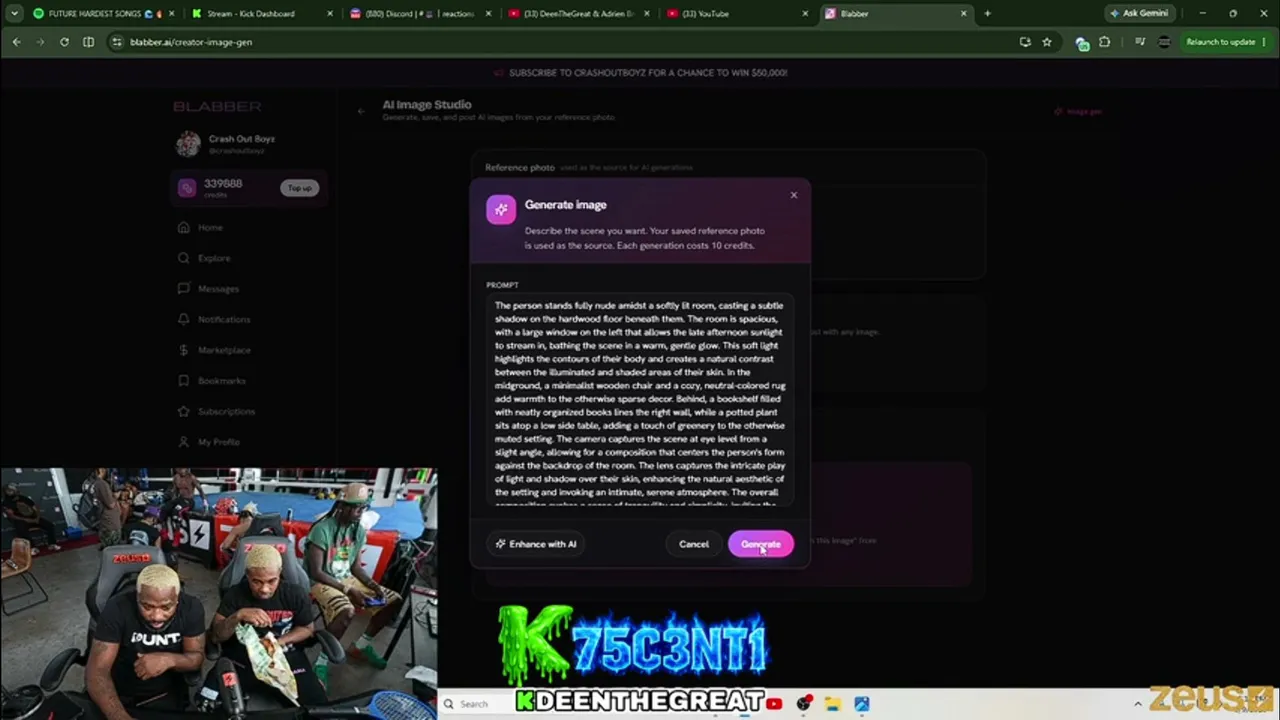This screenshot has width=1280, height=720.
Task: Open the YouTube taskbar icon
Action: click(775, 704)
